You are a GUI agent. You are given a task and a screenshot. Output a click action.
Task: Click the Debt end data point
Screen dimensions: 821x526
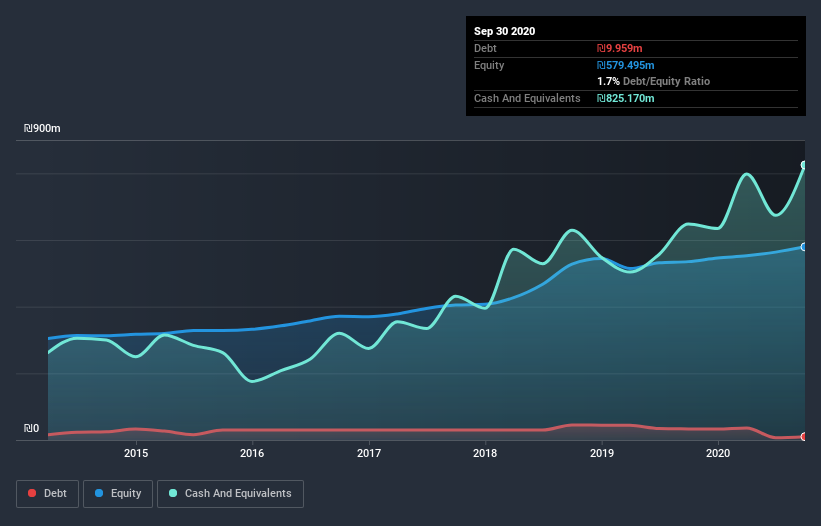point(804,437)
